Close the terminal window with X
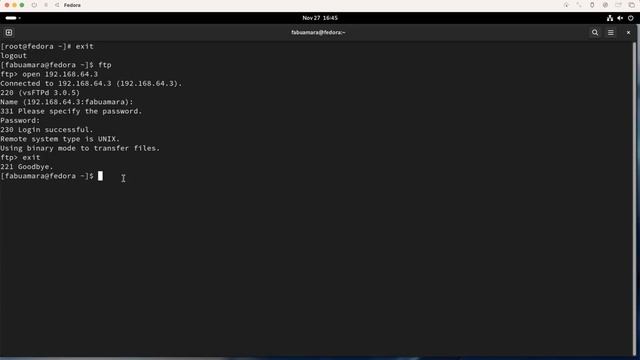This screenshot has width=640, height=360. [628, 32]
